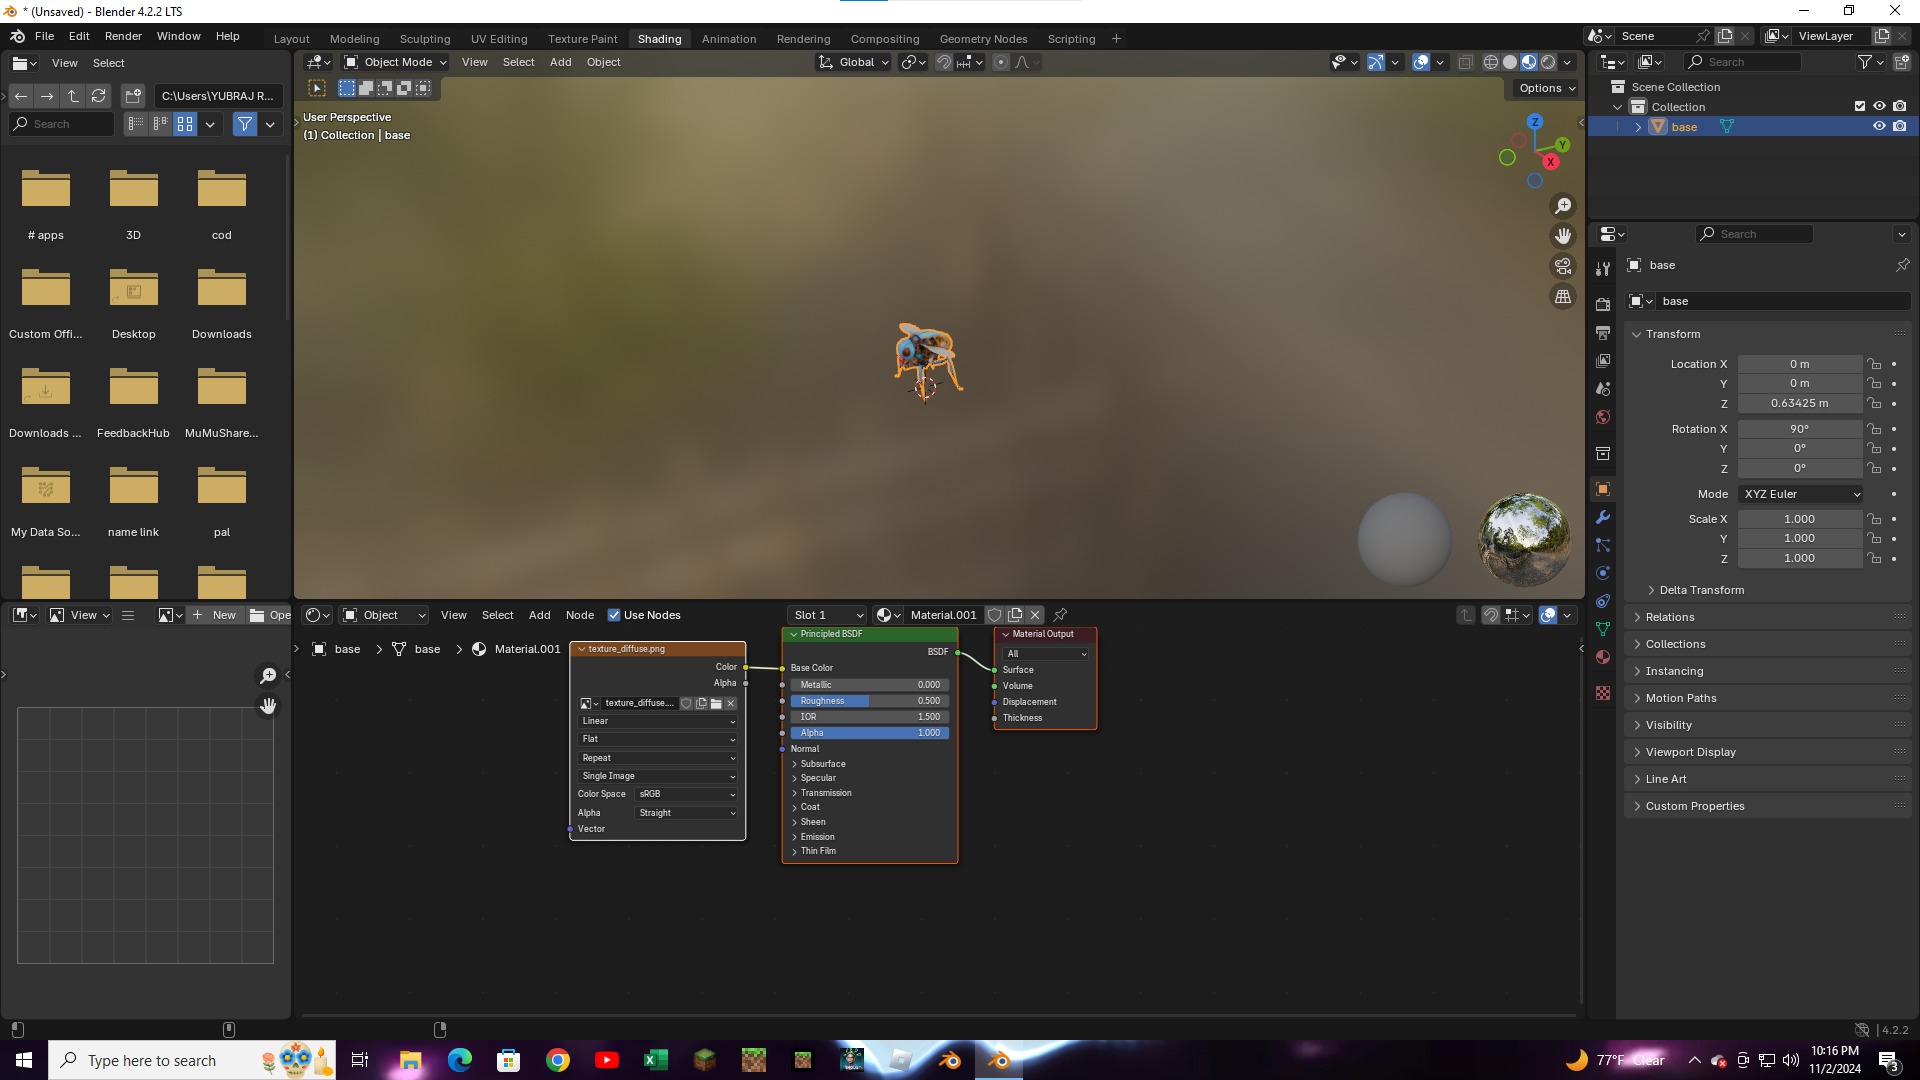Hide base object with eye icon
This screenshot has height=1080, width=1920.
[1879, 127]
